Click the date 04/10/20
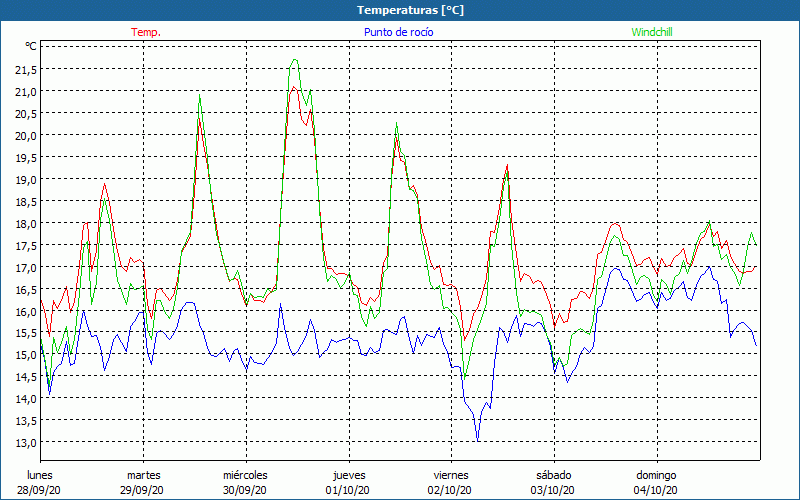The image size is (800, 500). tap(656, 490)
